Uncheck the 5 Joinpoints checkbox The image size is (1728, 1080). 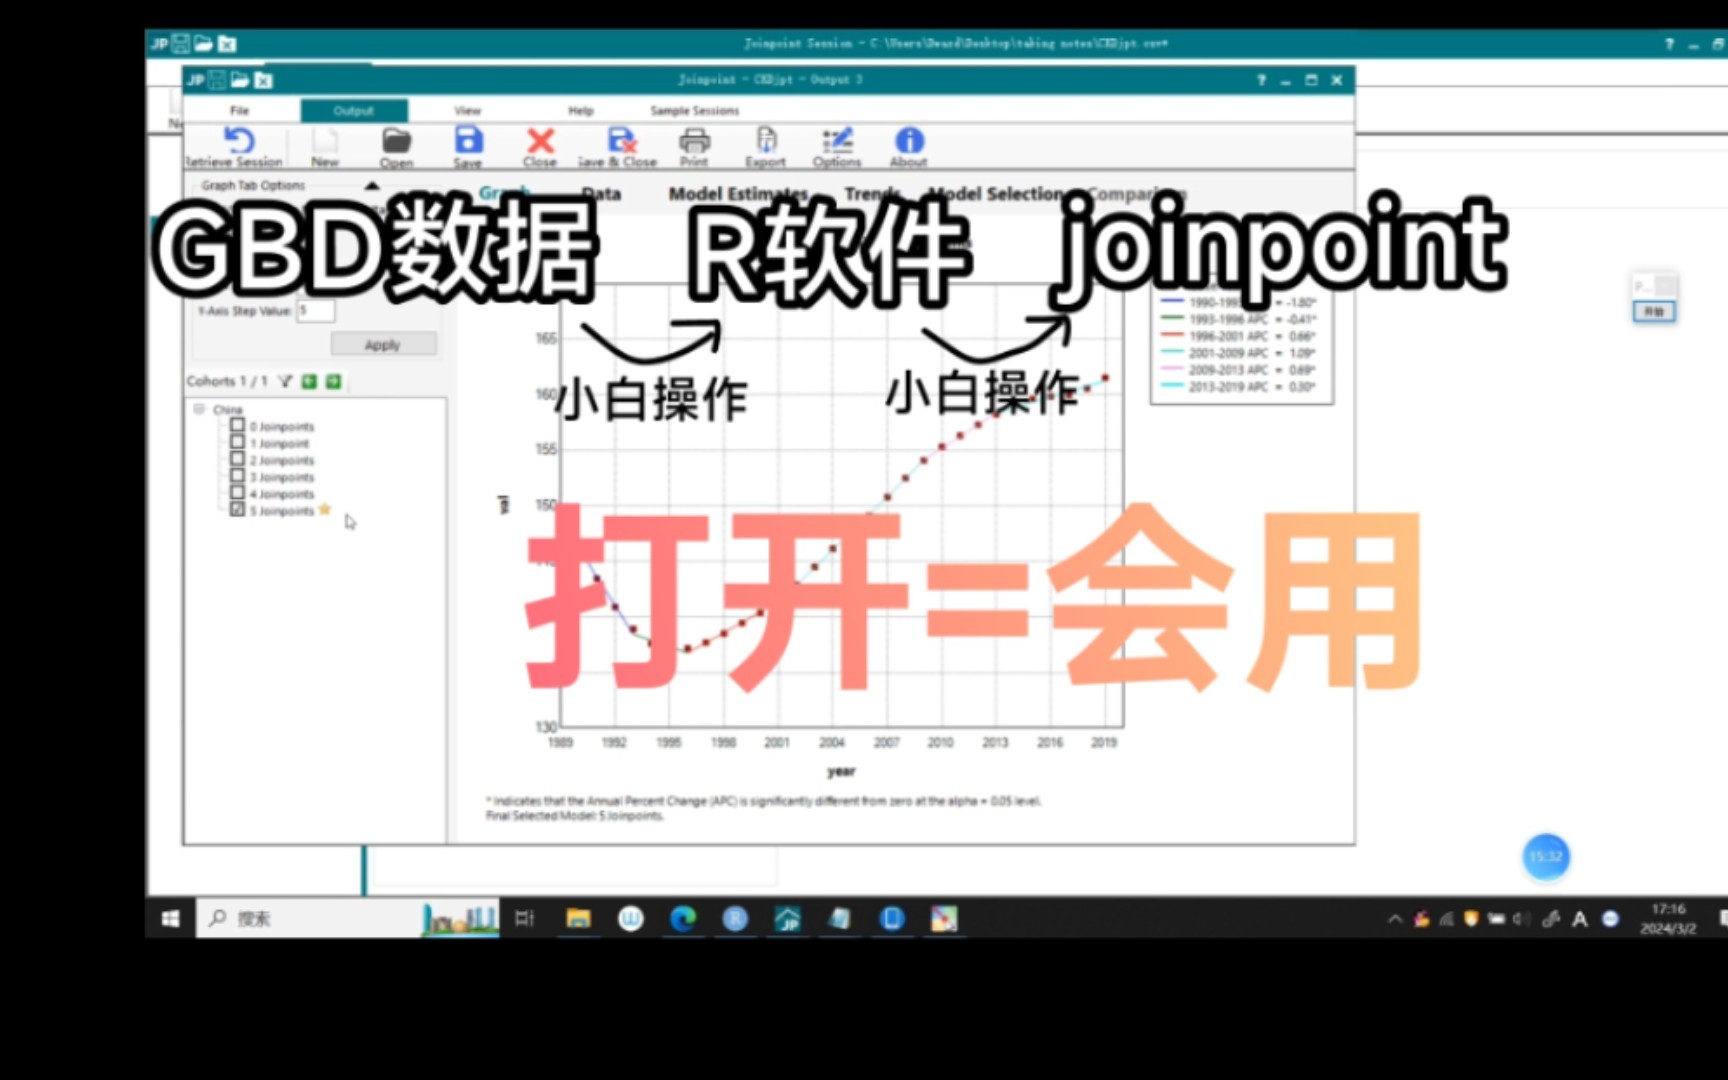tap(237, 510)
